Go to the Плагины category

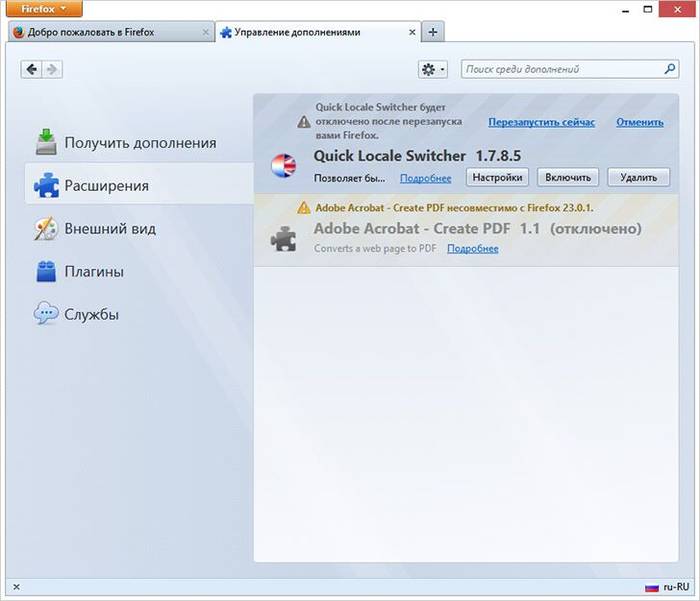(94, 271)
